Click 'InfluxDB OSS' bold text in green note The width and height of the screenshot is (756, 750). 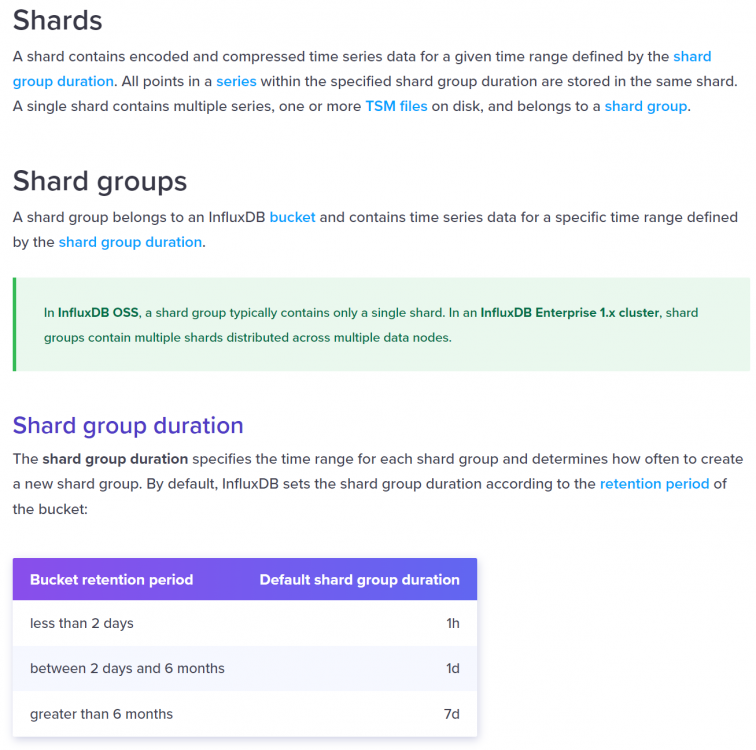pyautogui.click(x=98, y=313)
